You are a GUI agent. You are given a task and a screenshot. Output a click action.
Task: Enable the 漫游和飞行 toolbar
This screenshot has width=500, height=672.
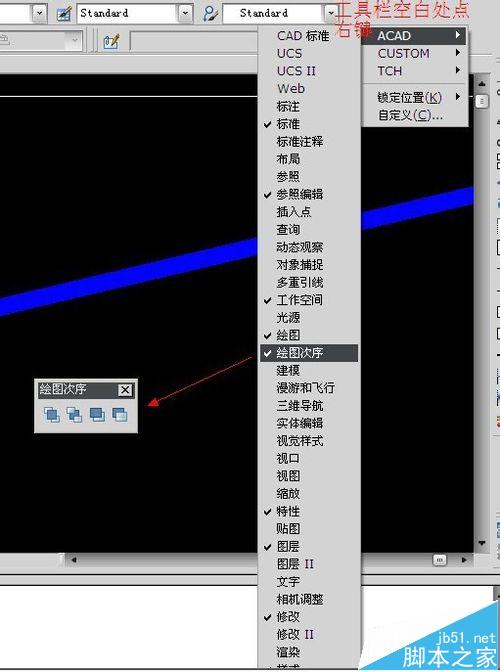pos(309,388)
